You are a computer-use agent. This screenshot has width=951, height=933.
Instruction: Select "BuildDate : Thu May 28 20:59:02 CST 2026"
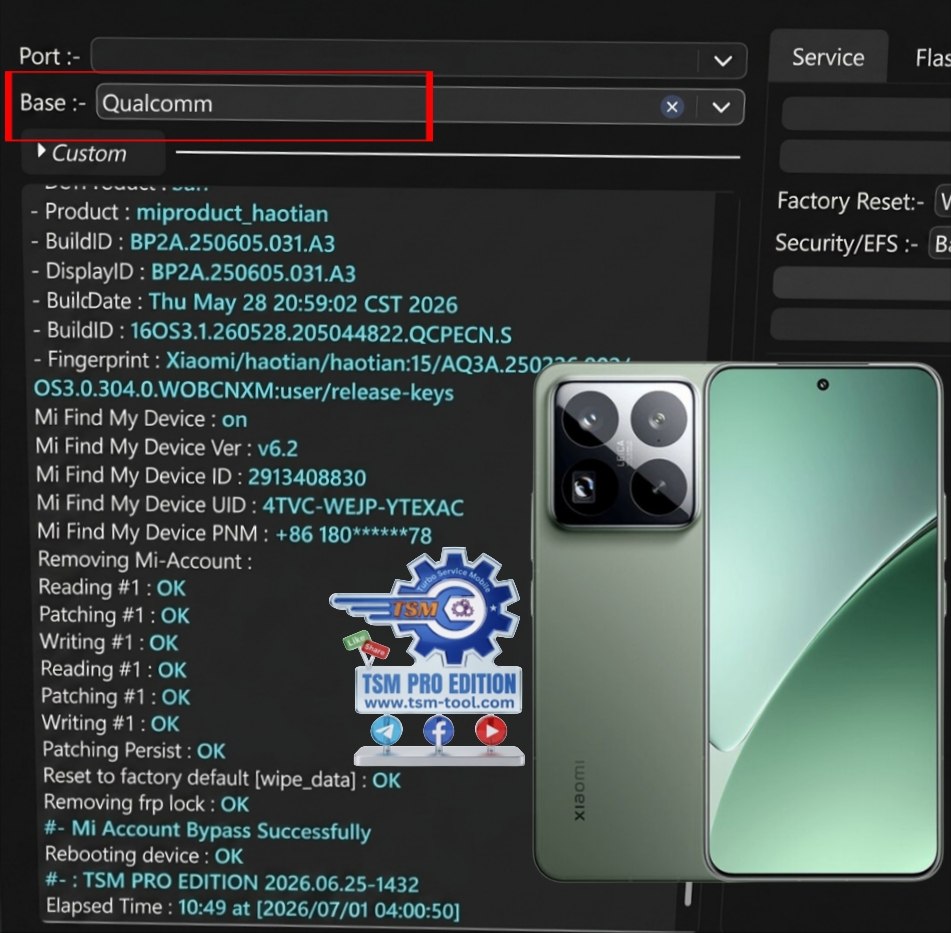pos(245,302)
